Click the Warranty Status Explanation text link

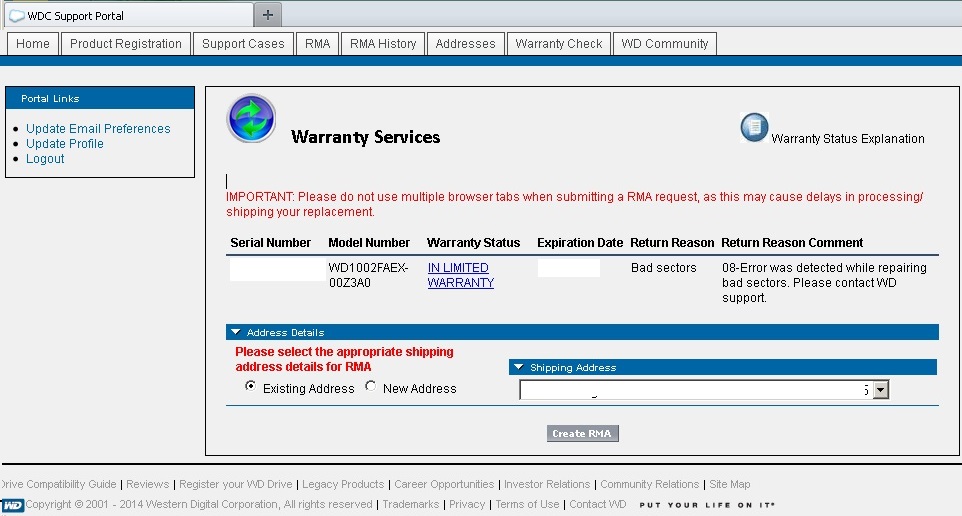point(847,139)
